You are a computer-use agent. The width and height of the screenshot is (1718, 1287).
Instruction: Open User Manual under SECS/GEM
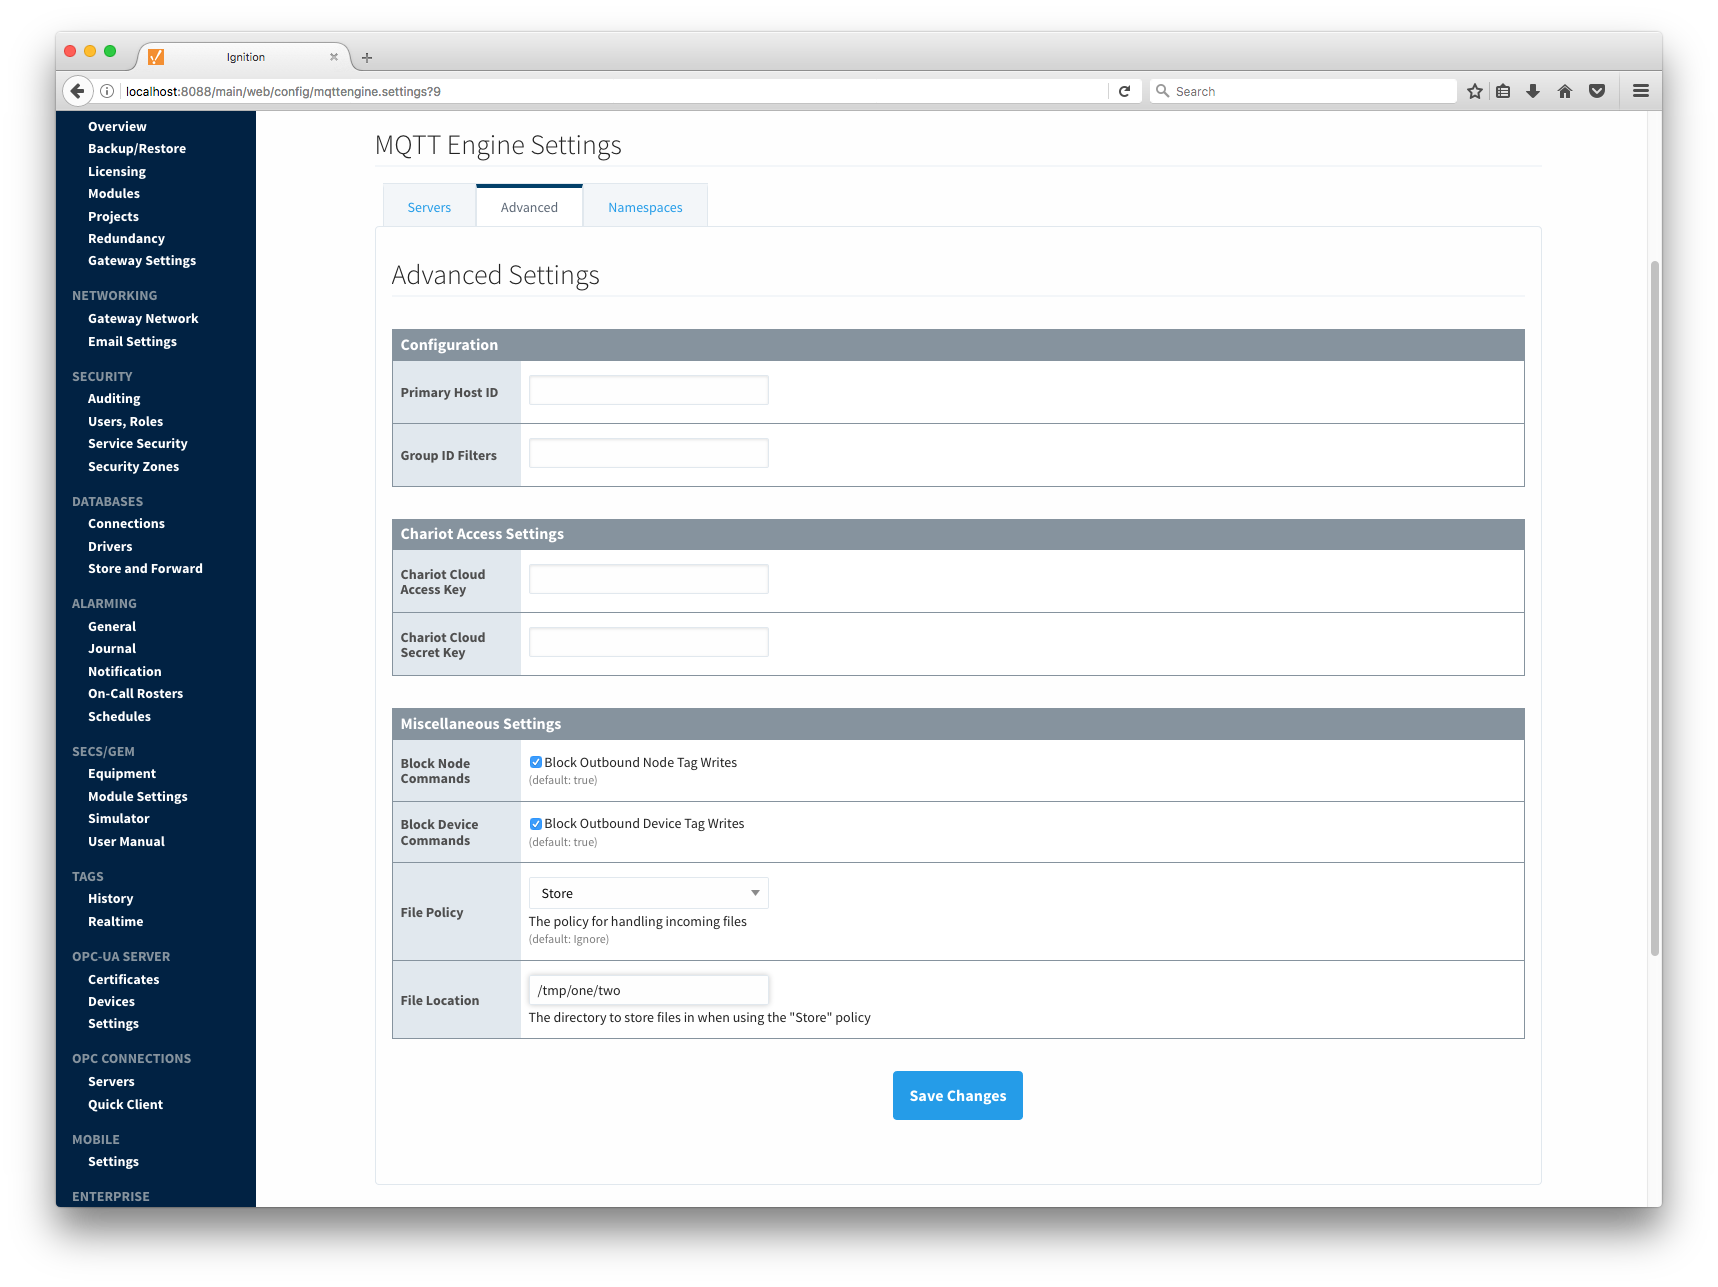click(x=126, y=842)
